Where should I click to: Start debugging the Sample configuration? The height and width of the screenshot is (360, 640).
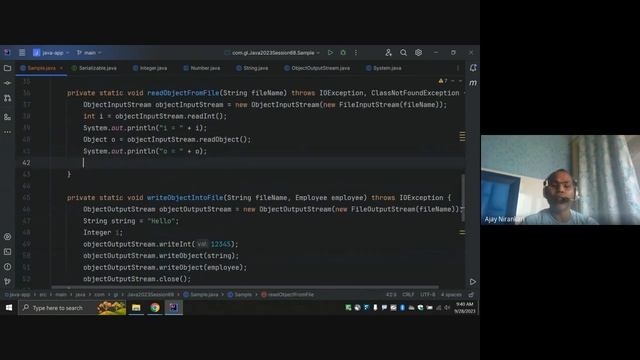point(343,53)
